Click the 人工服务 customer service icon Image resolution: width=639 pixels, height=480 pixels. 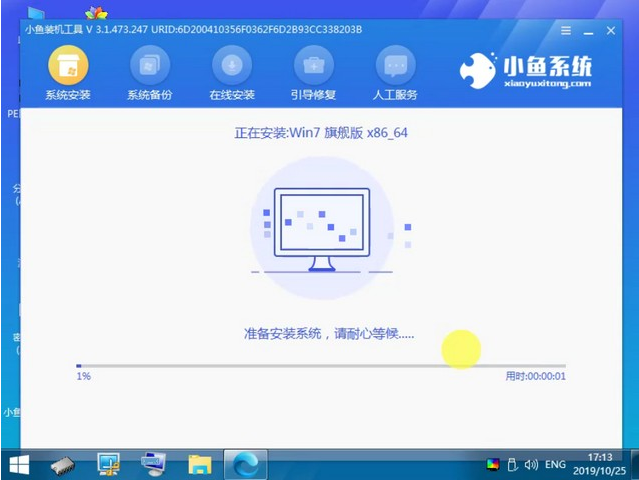[x=395, y=74]
